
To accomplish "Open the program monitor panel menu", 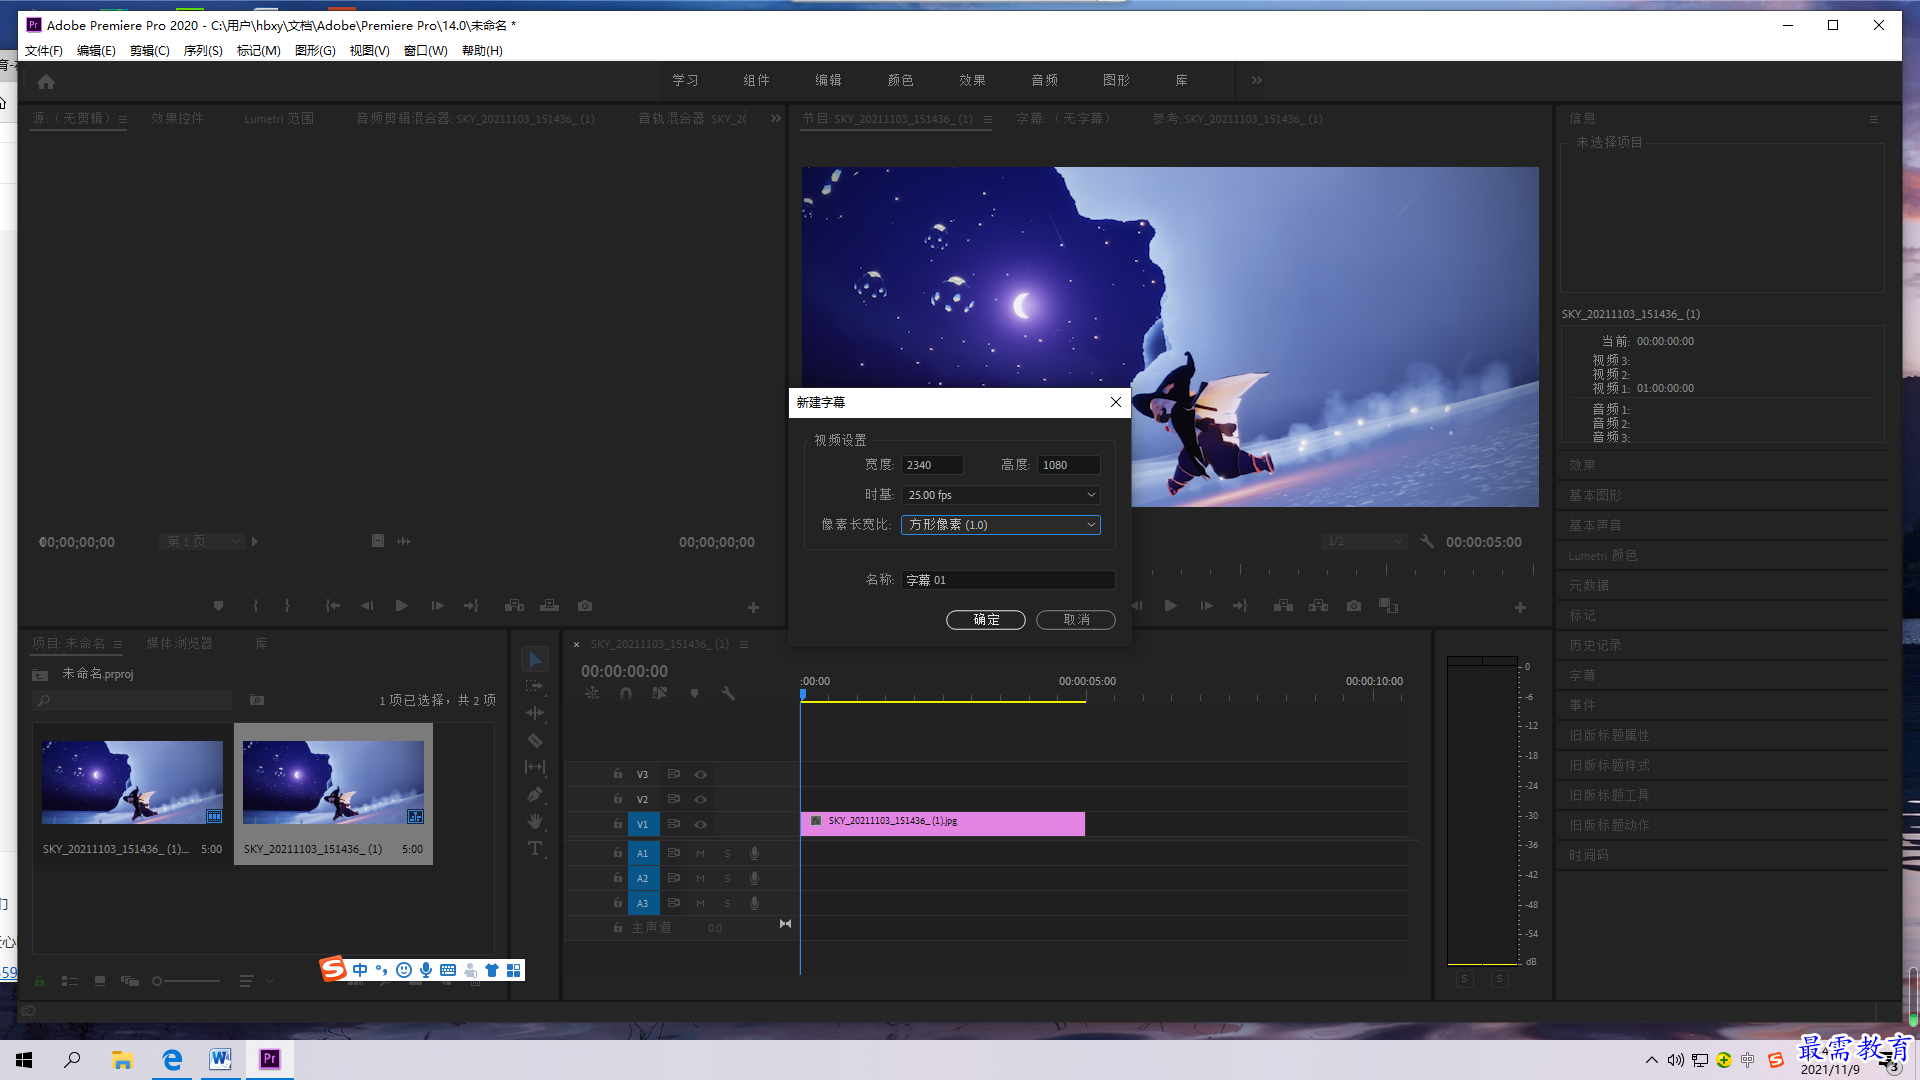I will pyautogui.click(x=988, y=119).
